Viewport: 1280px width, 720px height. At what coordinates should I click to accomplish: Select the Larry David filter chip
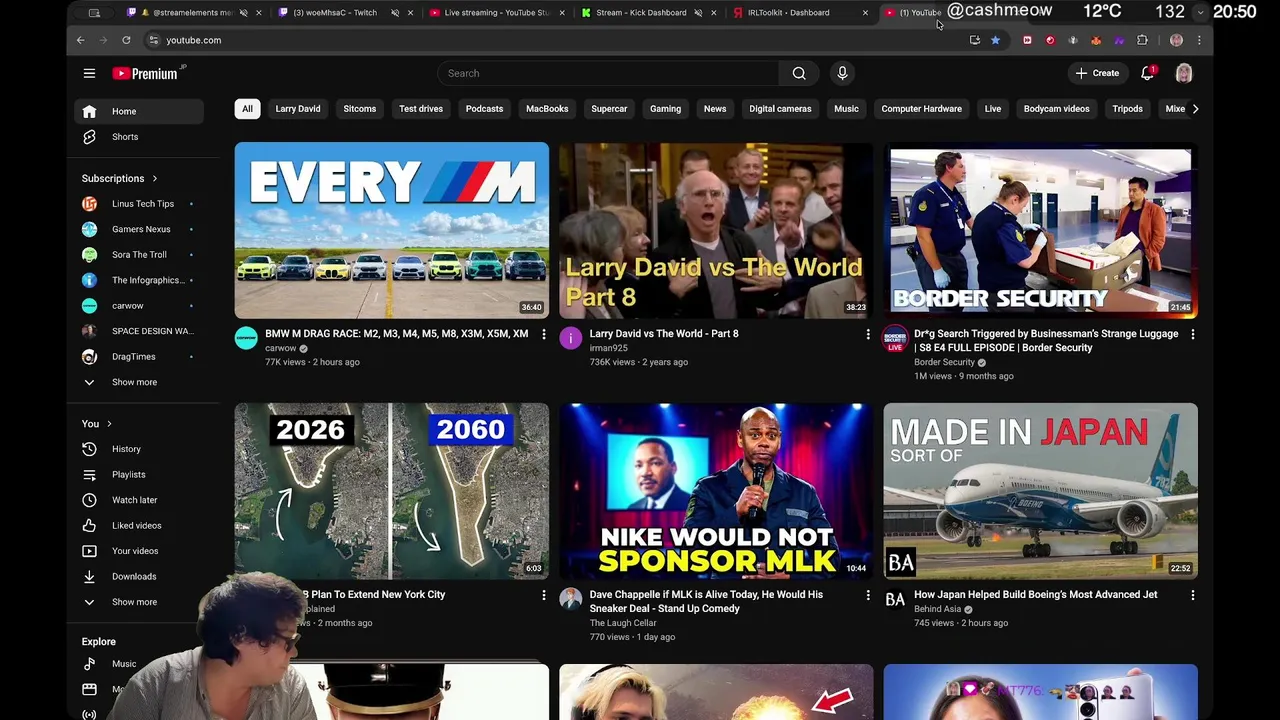[298, 109]
